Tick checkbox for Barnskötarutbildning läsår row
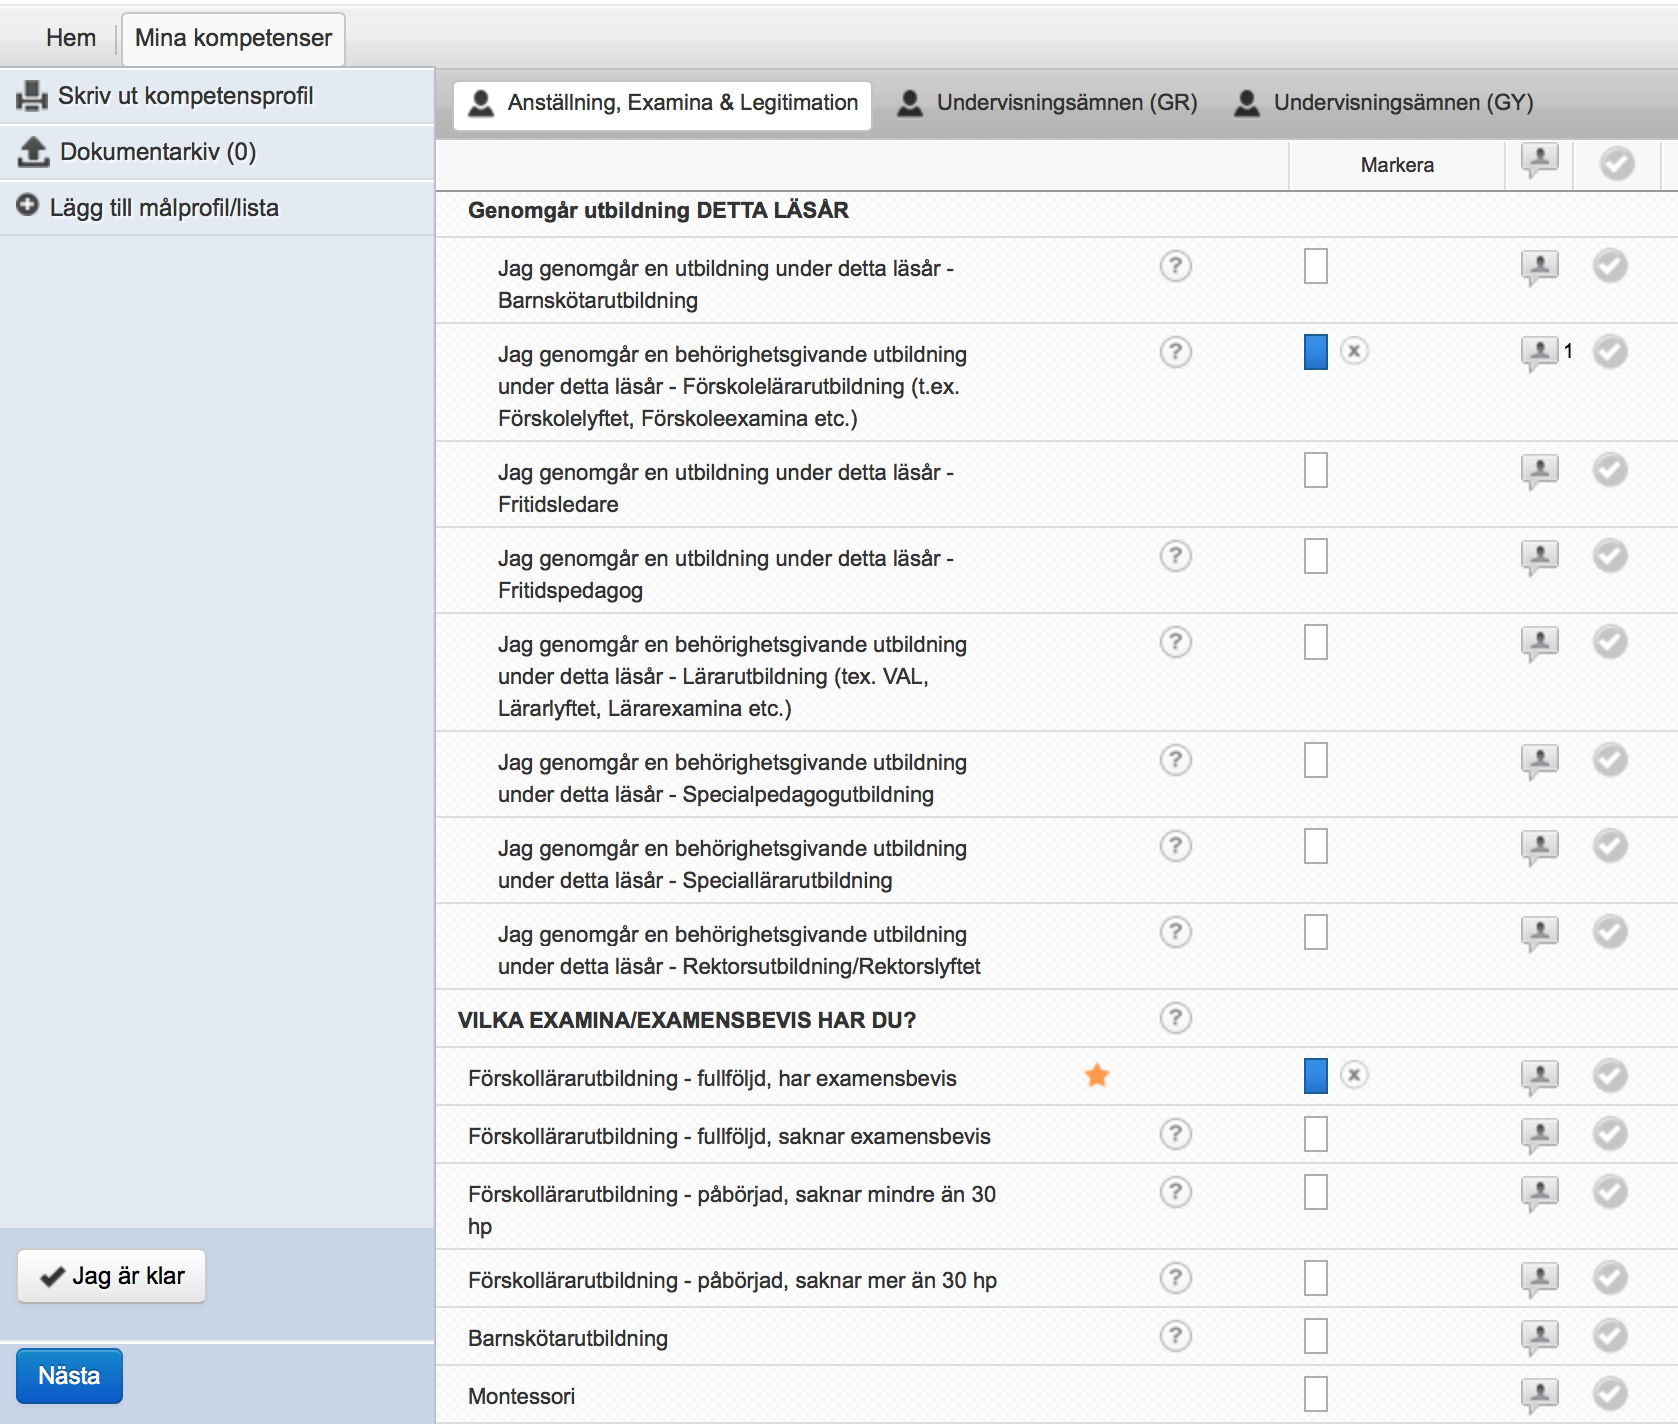The image size is (1678, 1424). click(x=1316, y=266)
